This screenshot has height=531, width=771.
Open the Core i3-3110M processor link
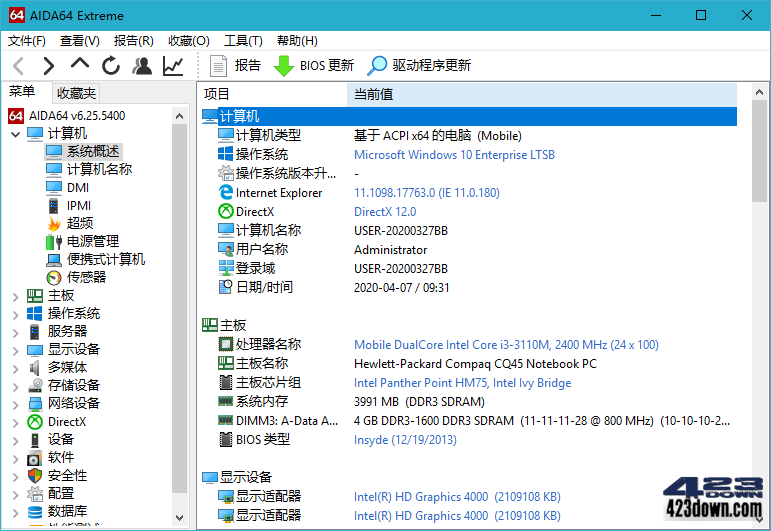tap(506, 345)
